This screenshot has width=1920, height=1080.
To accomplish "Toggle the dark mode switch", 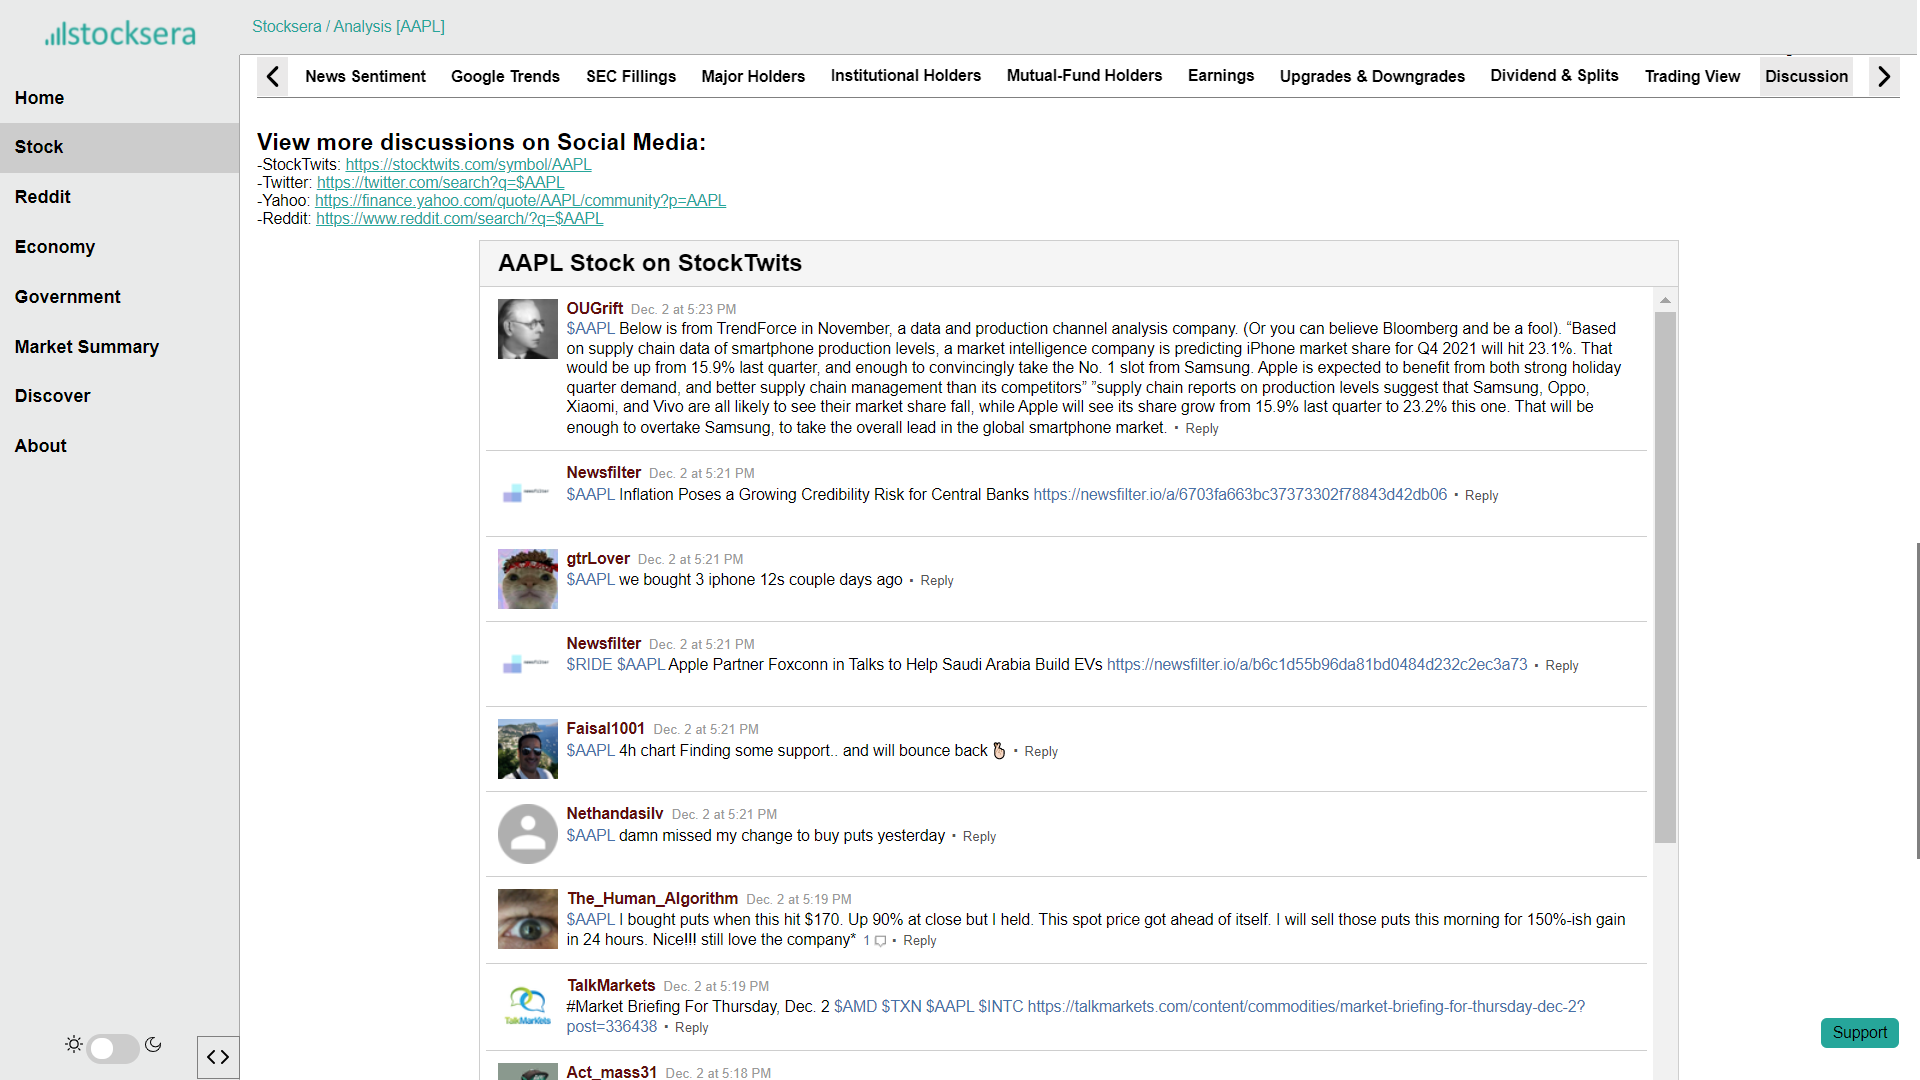I will click(x=112, y=1048).
